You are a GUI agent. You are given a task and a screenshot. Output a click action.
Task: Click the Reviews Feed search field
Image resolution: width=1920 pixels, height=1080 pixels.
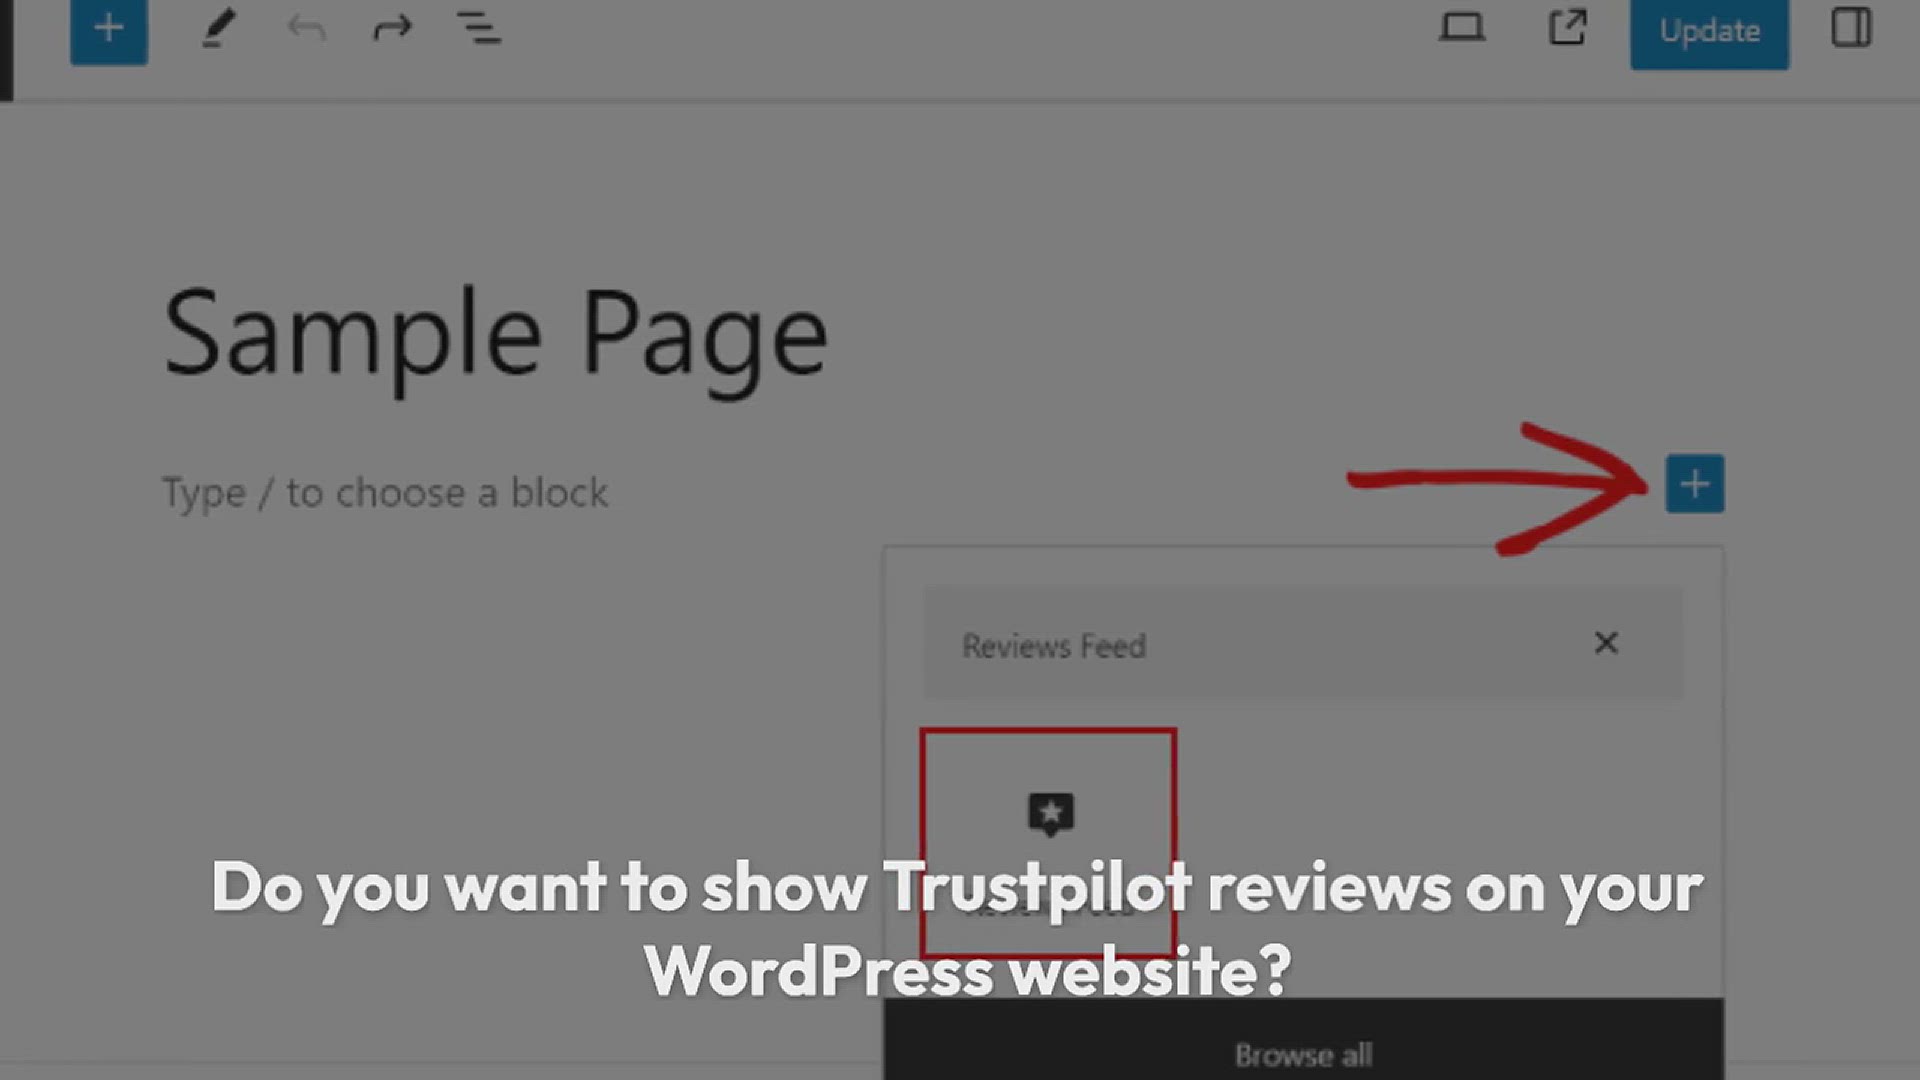point(1302,644)
